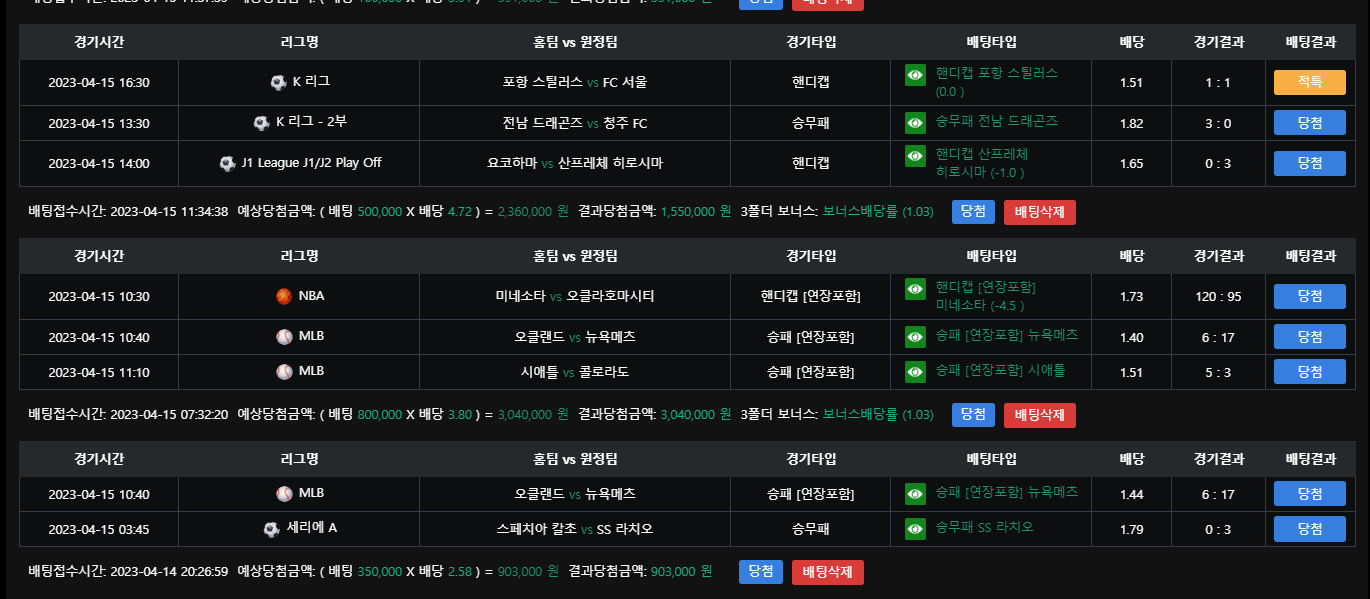Click 당첨 button in 전남 드래곤즈 vs 청주 FC row
Screen dimensions: 1370x599
[x=1309, y=123]
